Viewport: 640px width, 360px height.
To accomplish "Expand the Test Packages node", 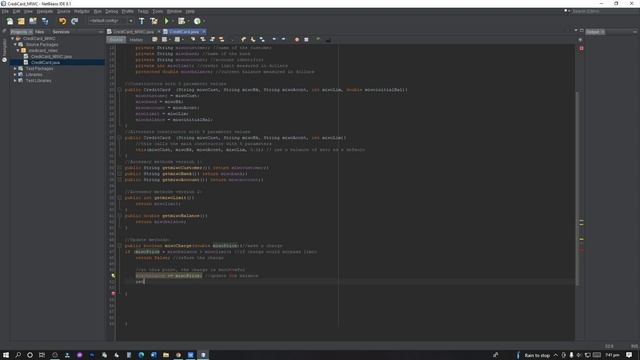I will [x=15, y=69].
